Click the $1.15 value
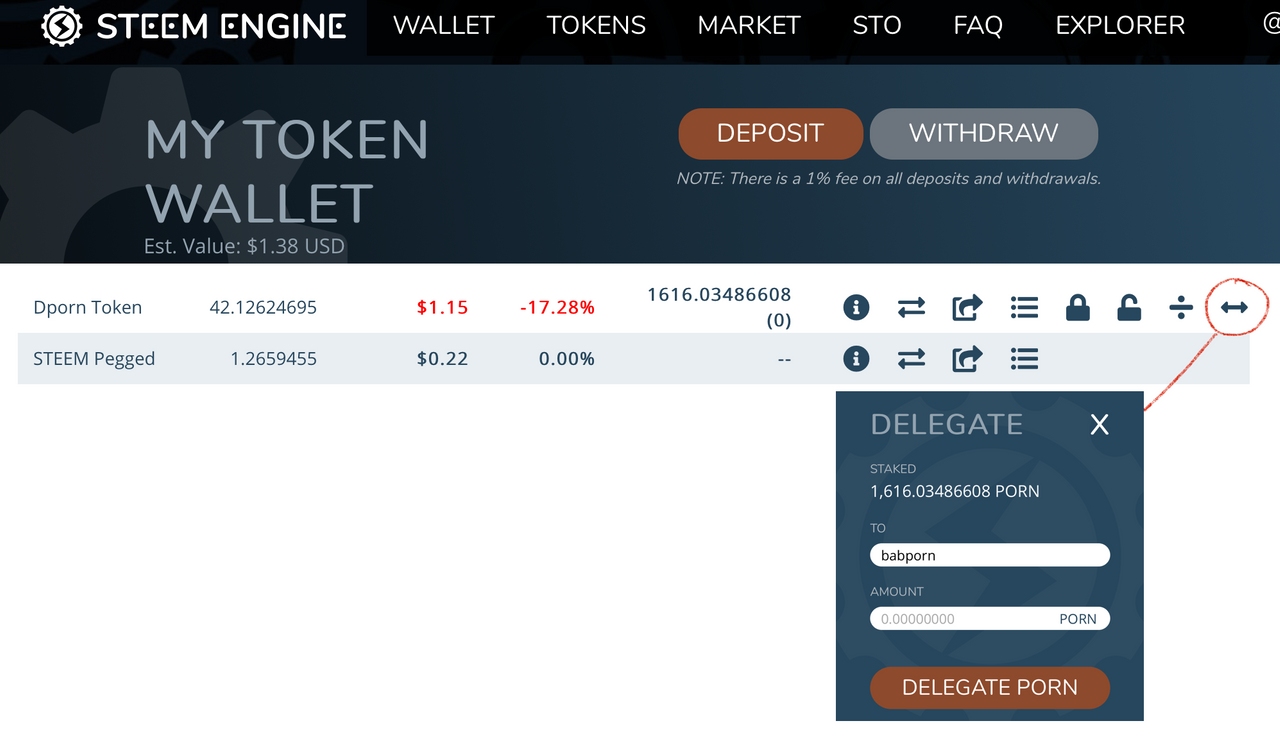 coord(442,308)
